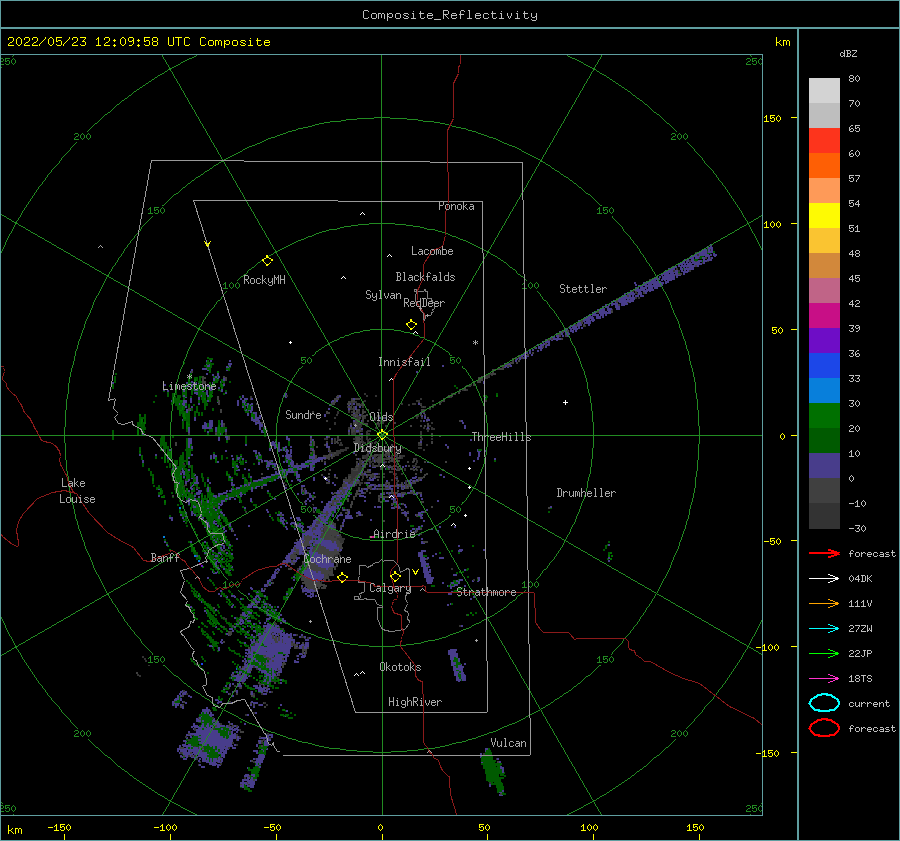Click the yellow diamond marker near RockyMH

point(267,261)
